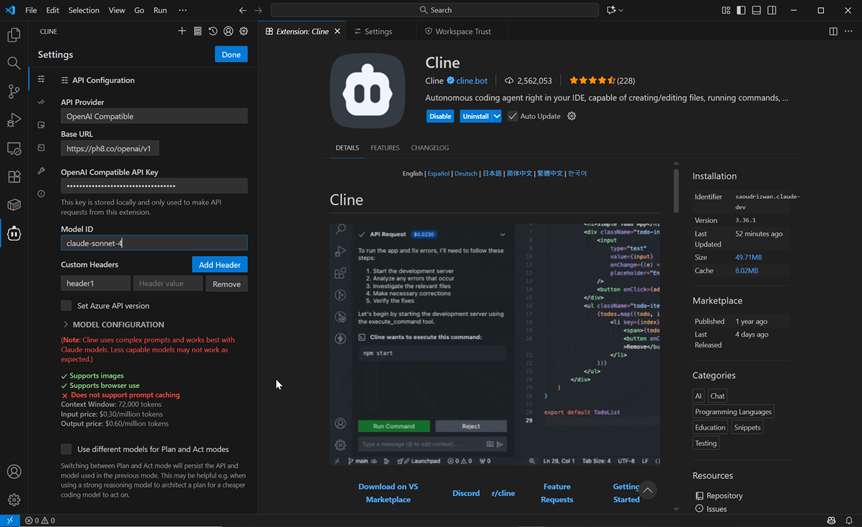Open Manage gear in activity bar

pyautogui.click(x=14, y=500)
